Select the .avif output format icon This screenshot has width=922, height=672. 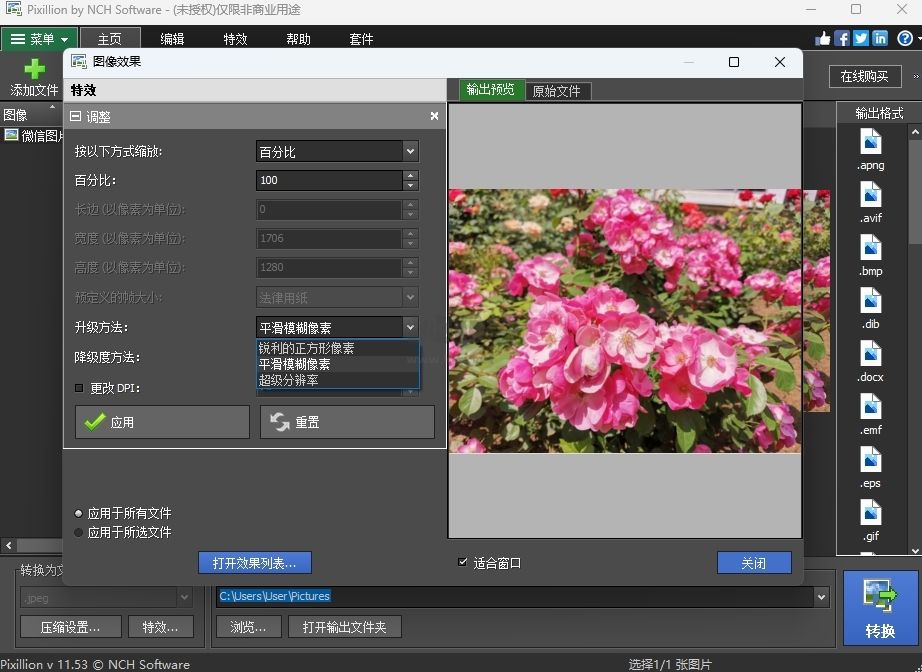click(870, 194)
